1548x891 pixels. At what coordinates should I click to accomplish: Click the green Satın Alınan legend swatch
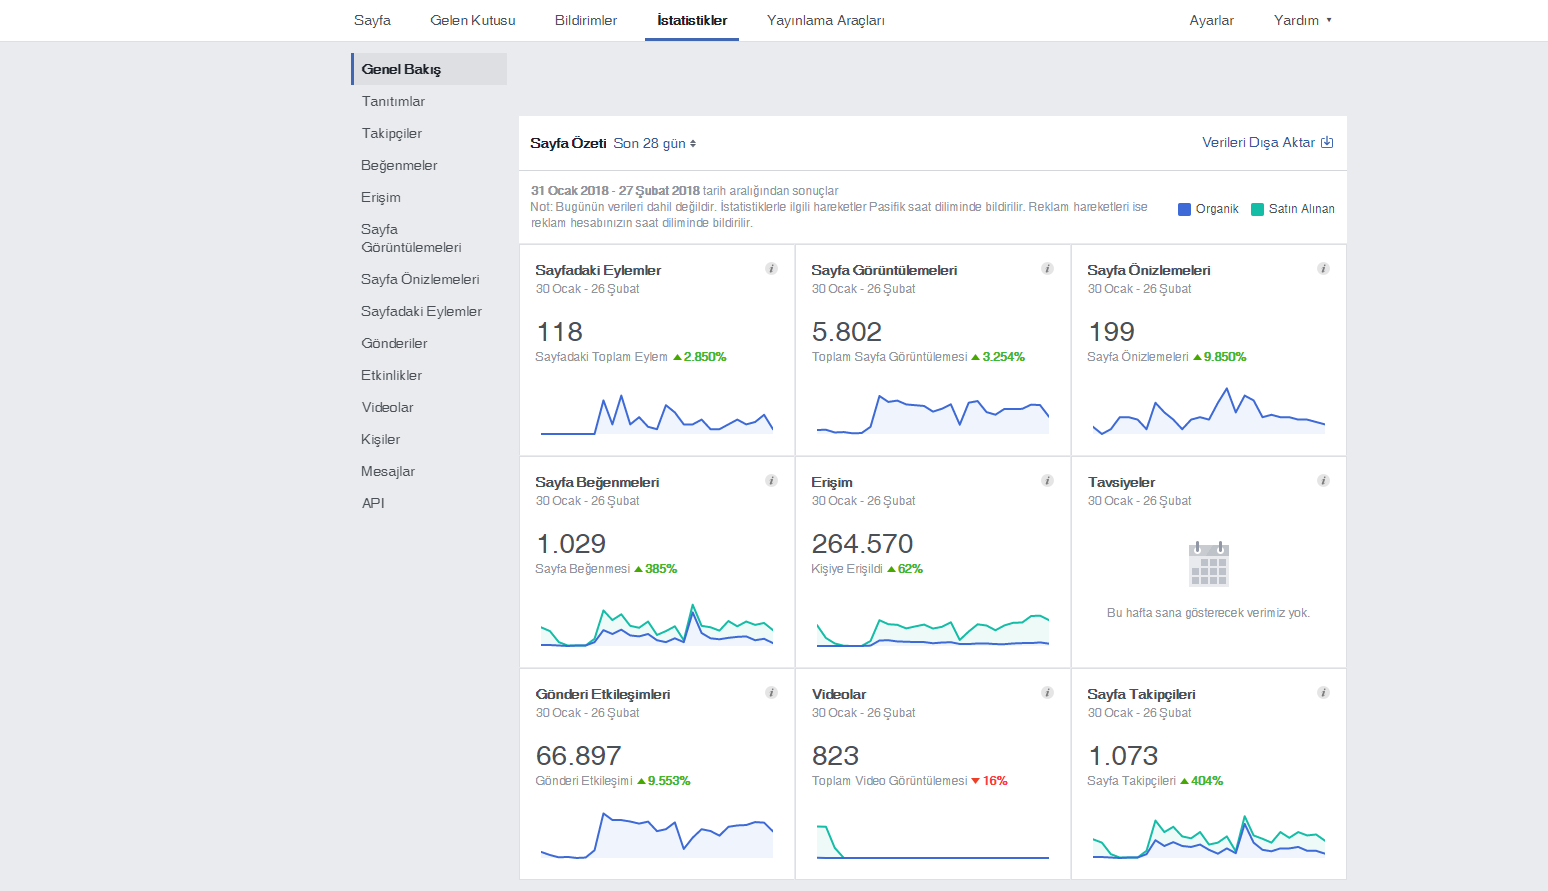point(1258,209)
